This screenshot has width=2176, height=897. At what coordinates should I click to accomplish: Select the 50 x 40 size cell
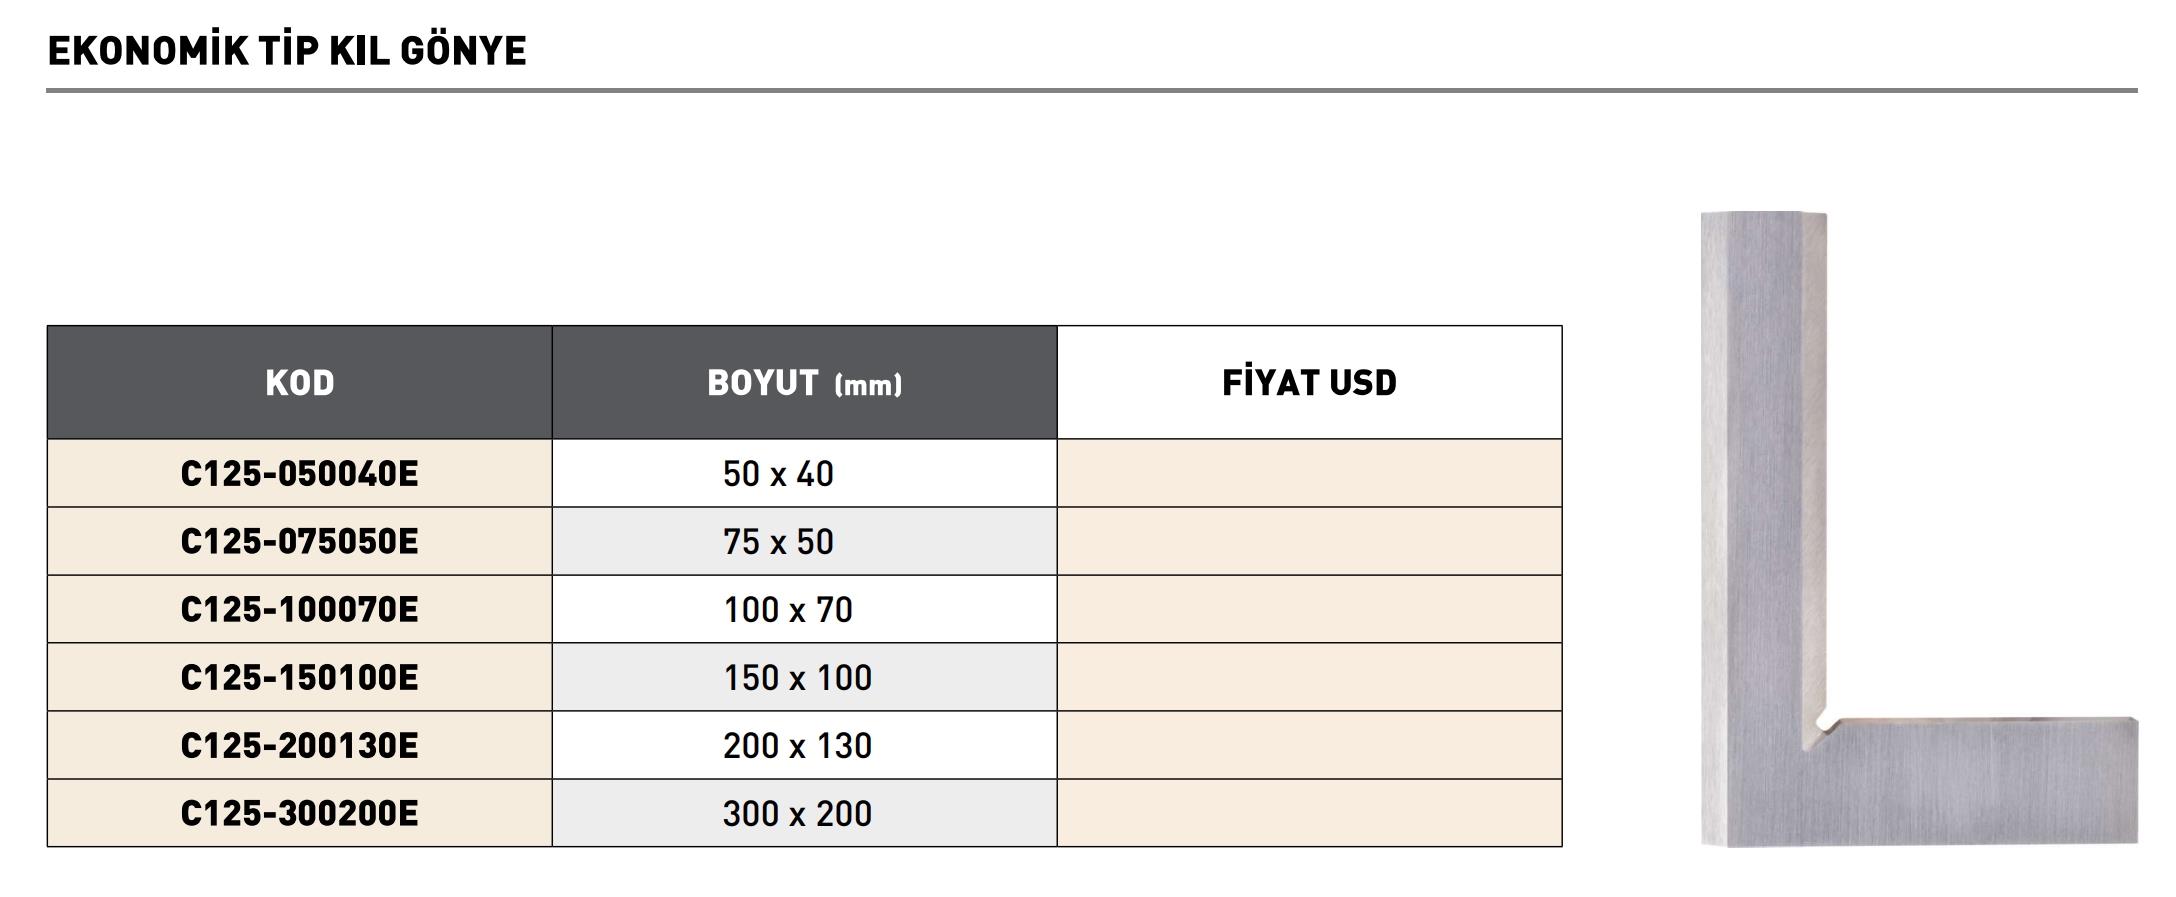(x=805, y=473)
